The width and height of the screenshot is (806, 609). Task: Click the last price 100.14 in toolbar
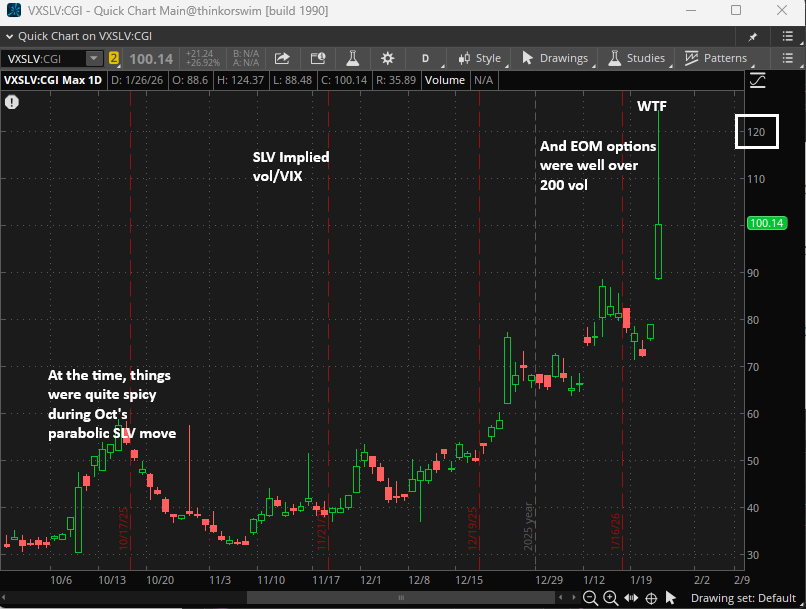point(151,59)
